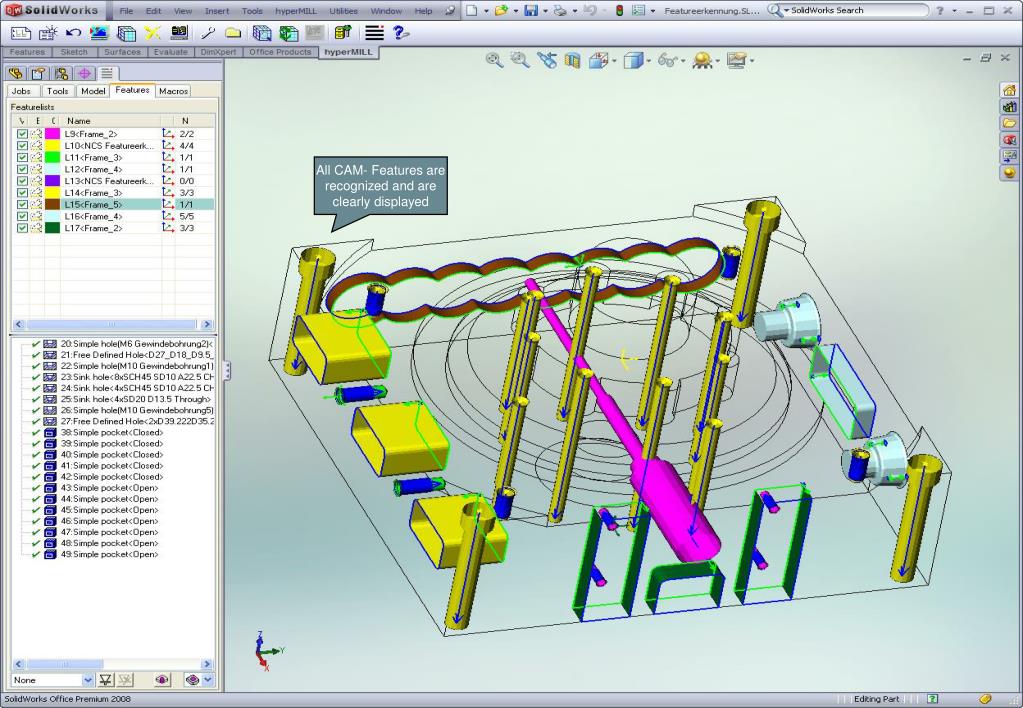The image size is (1023, 708).
Task: Click the black horizontal lines list icon
Action: 374,33
